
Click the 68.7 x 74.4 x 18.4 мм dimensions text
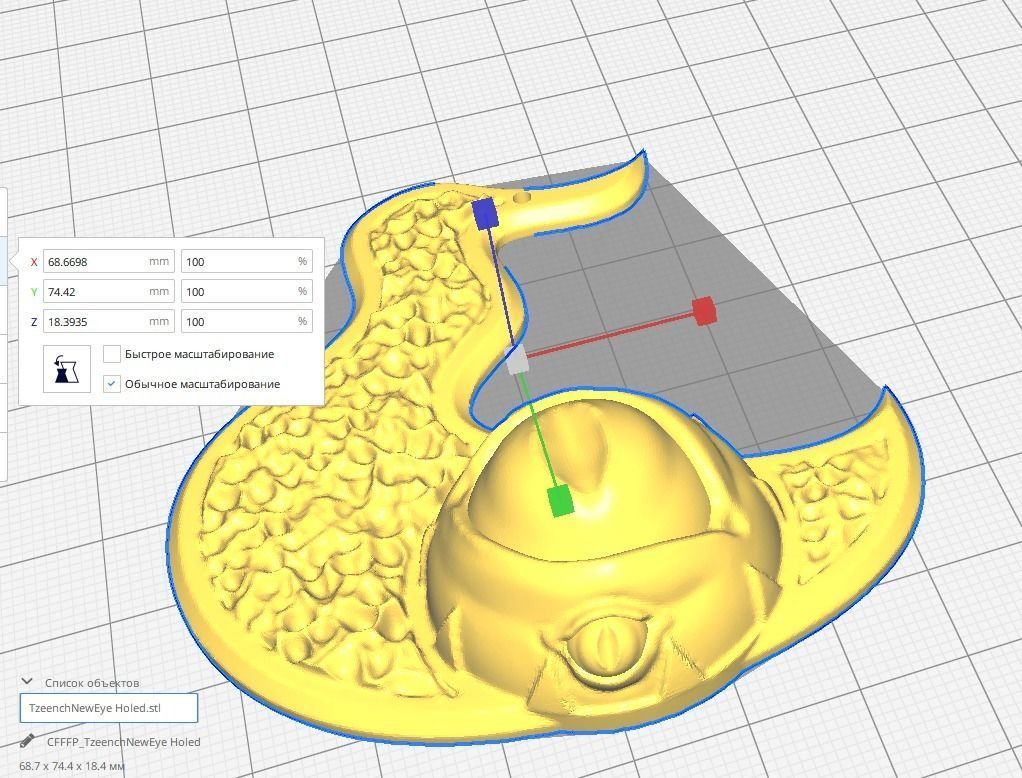coord(72,766)
